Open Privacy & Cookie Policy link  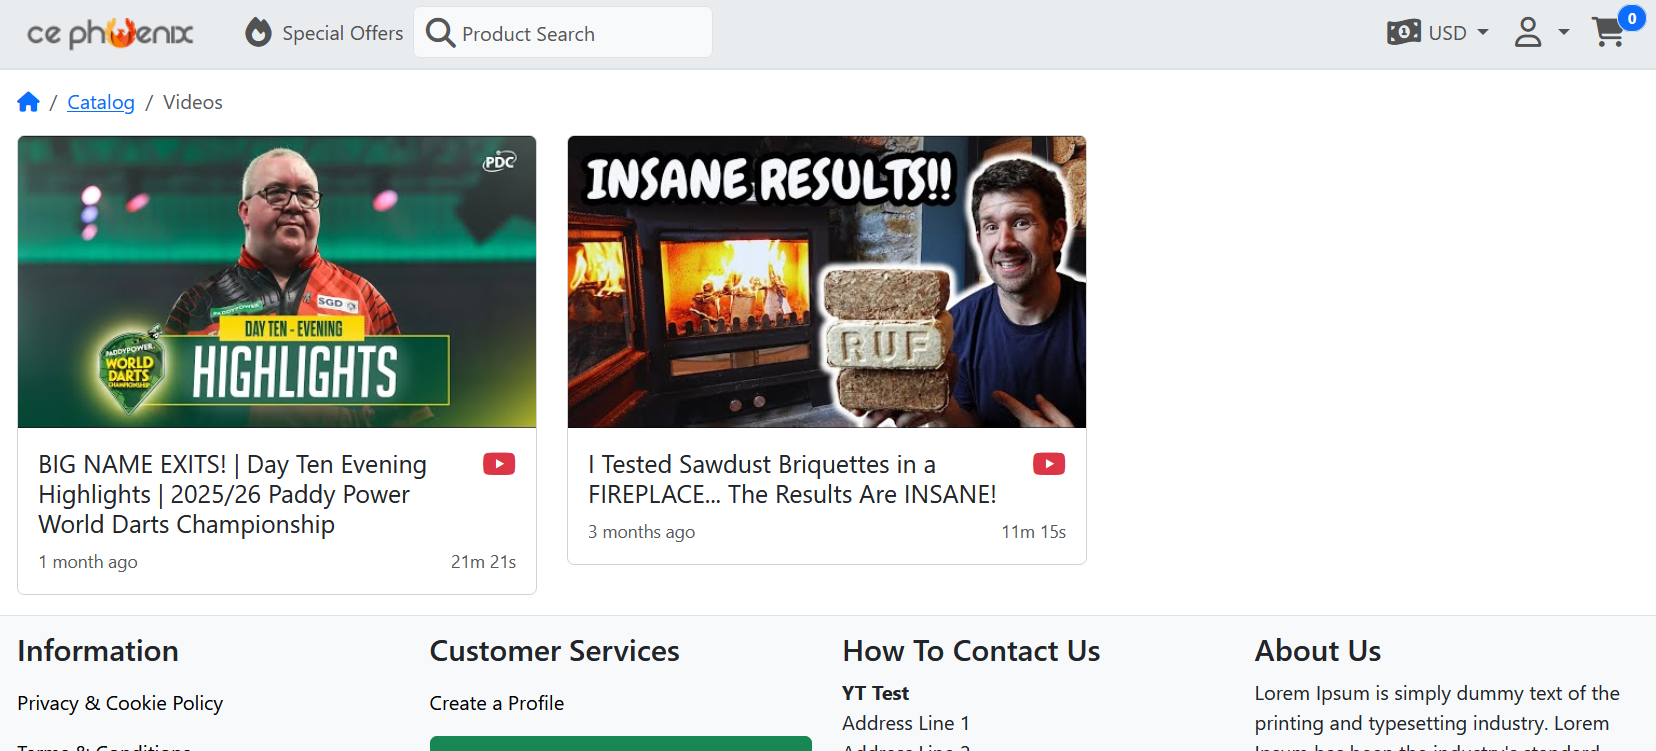pyautogui.click(x=120, y=703)
